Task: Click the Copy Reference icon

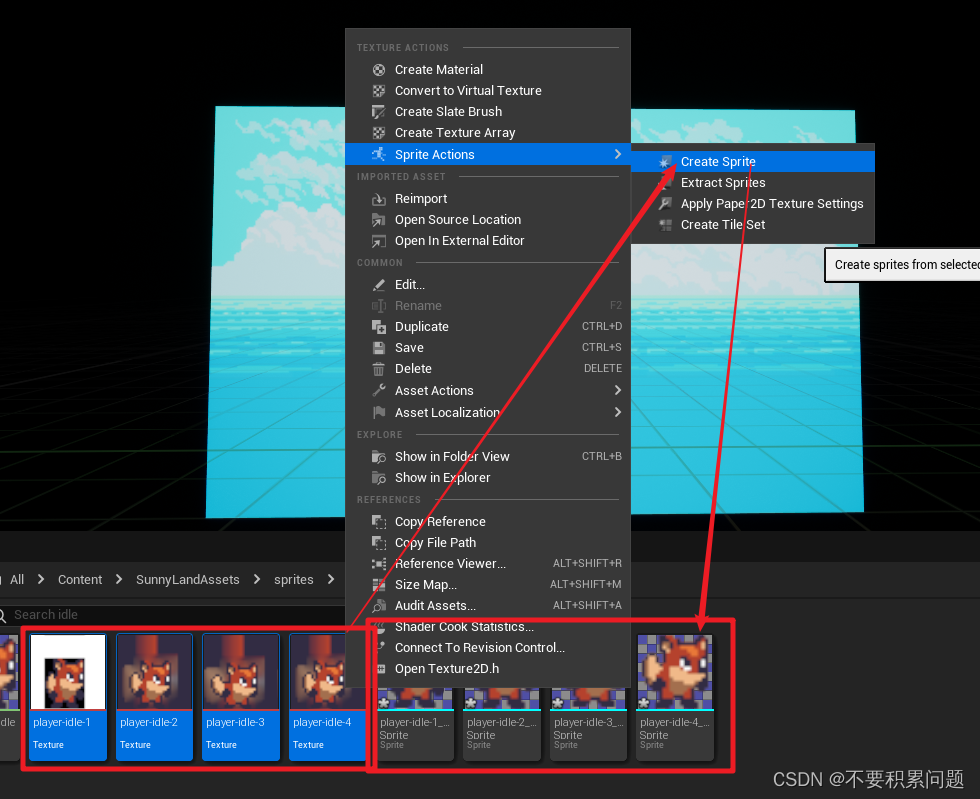Action: (x=379, y=522)
